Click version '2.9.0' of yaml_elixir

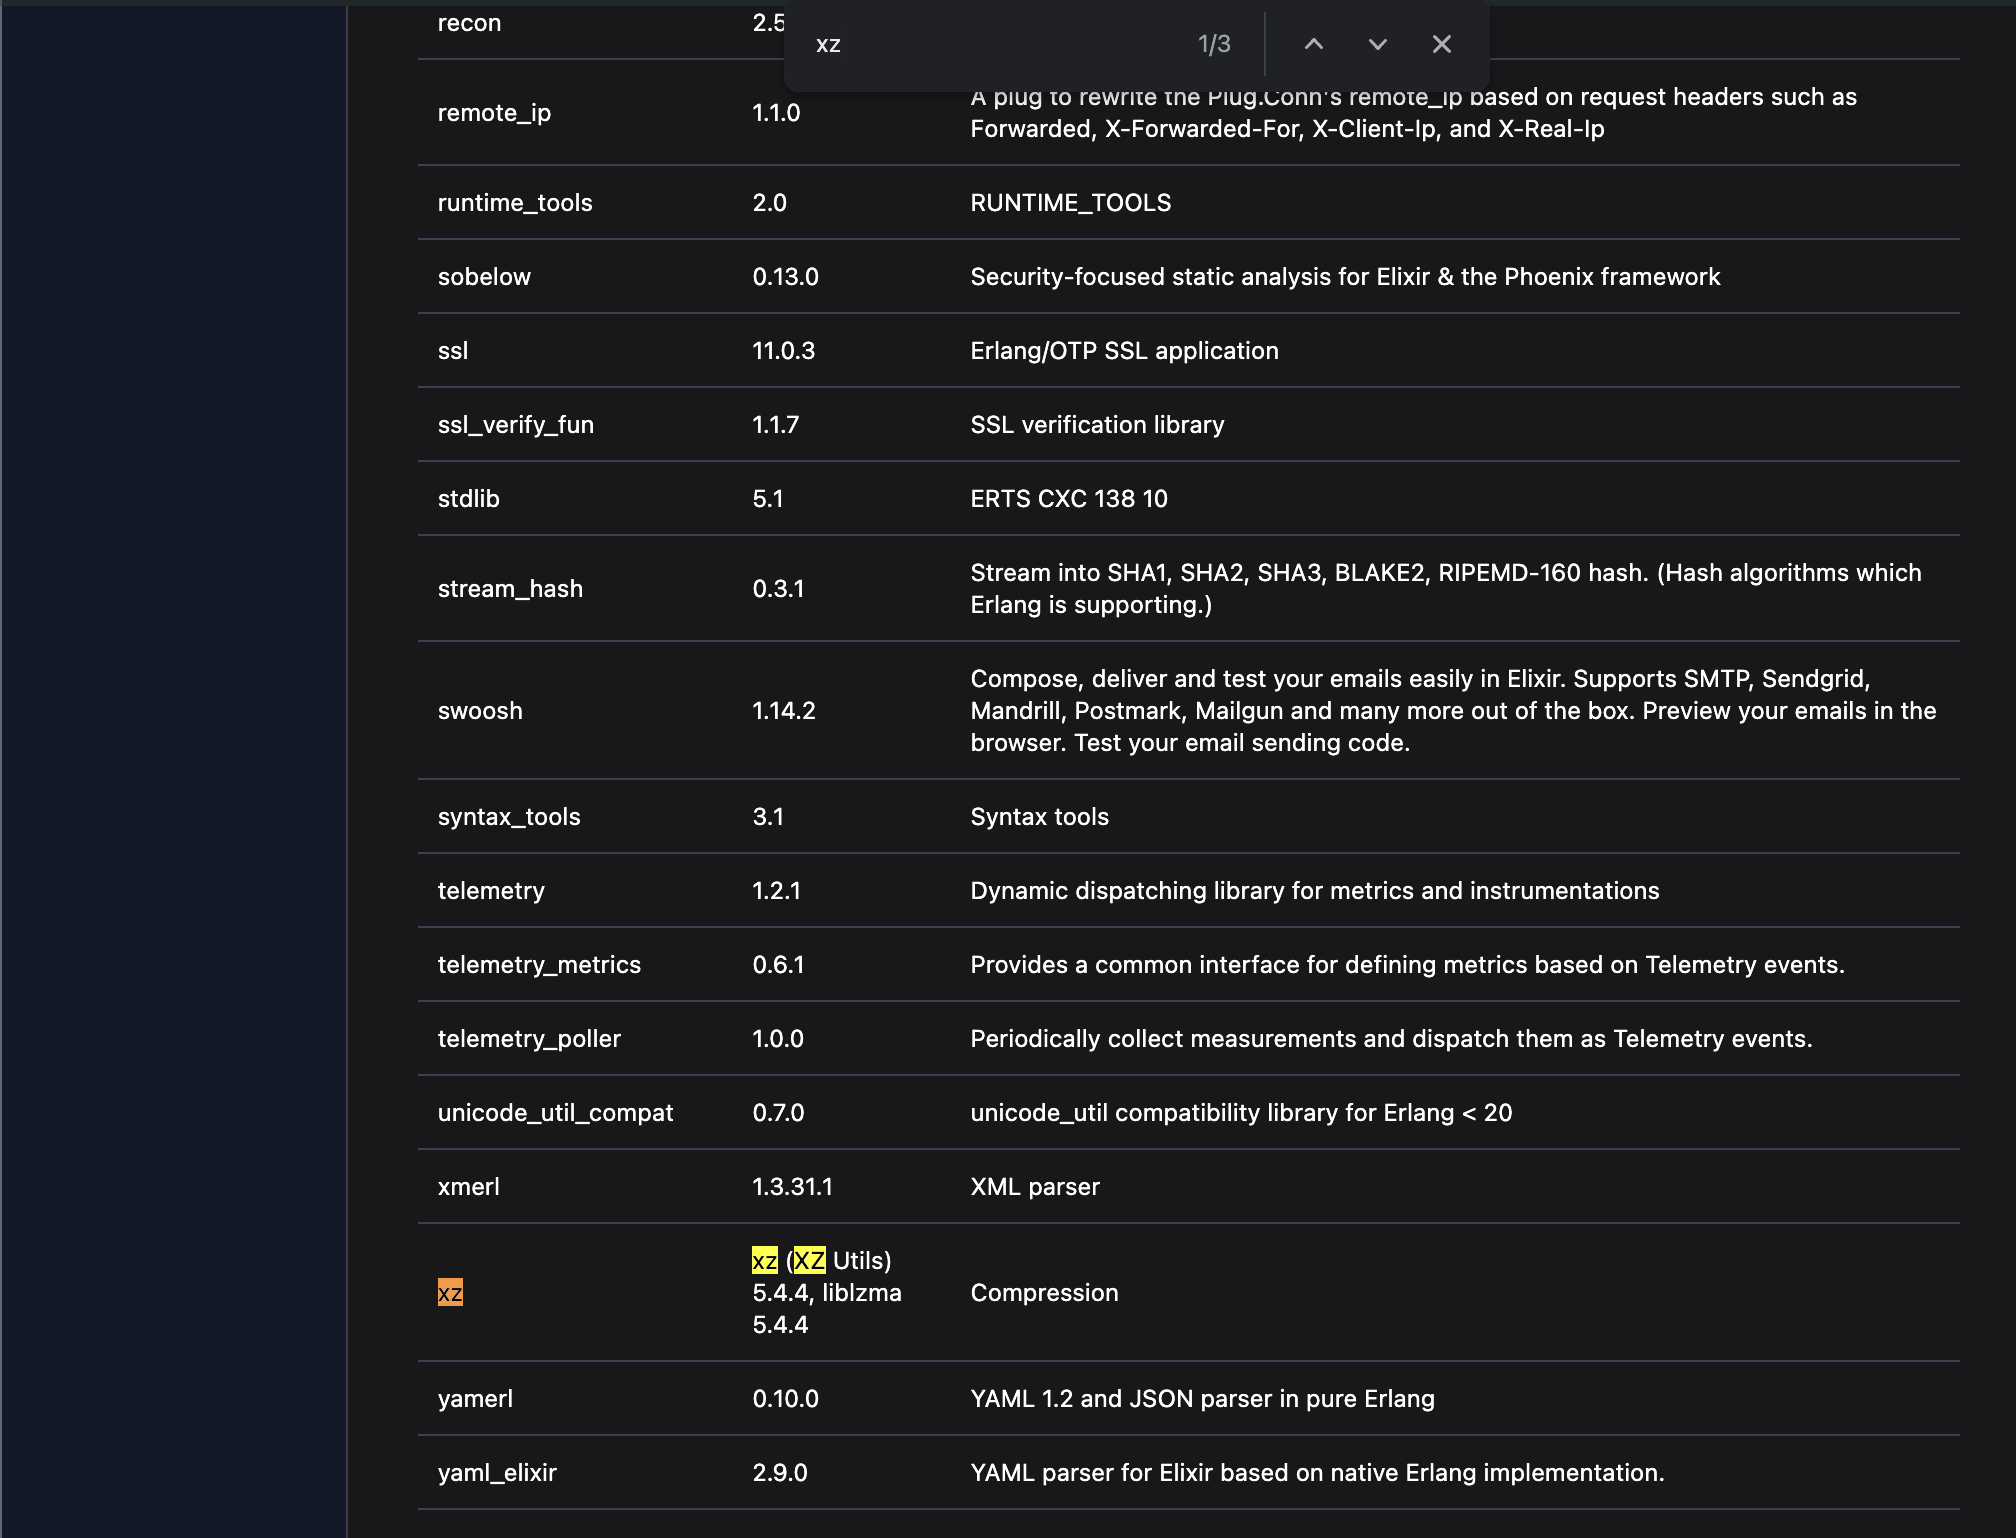tap(779, 1473)
